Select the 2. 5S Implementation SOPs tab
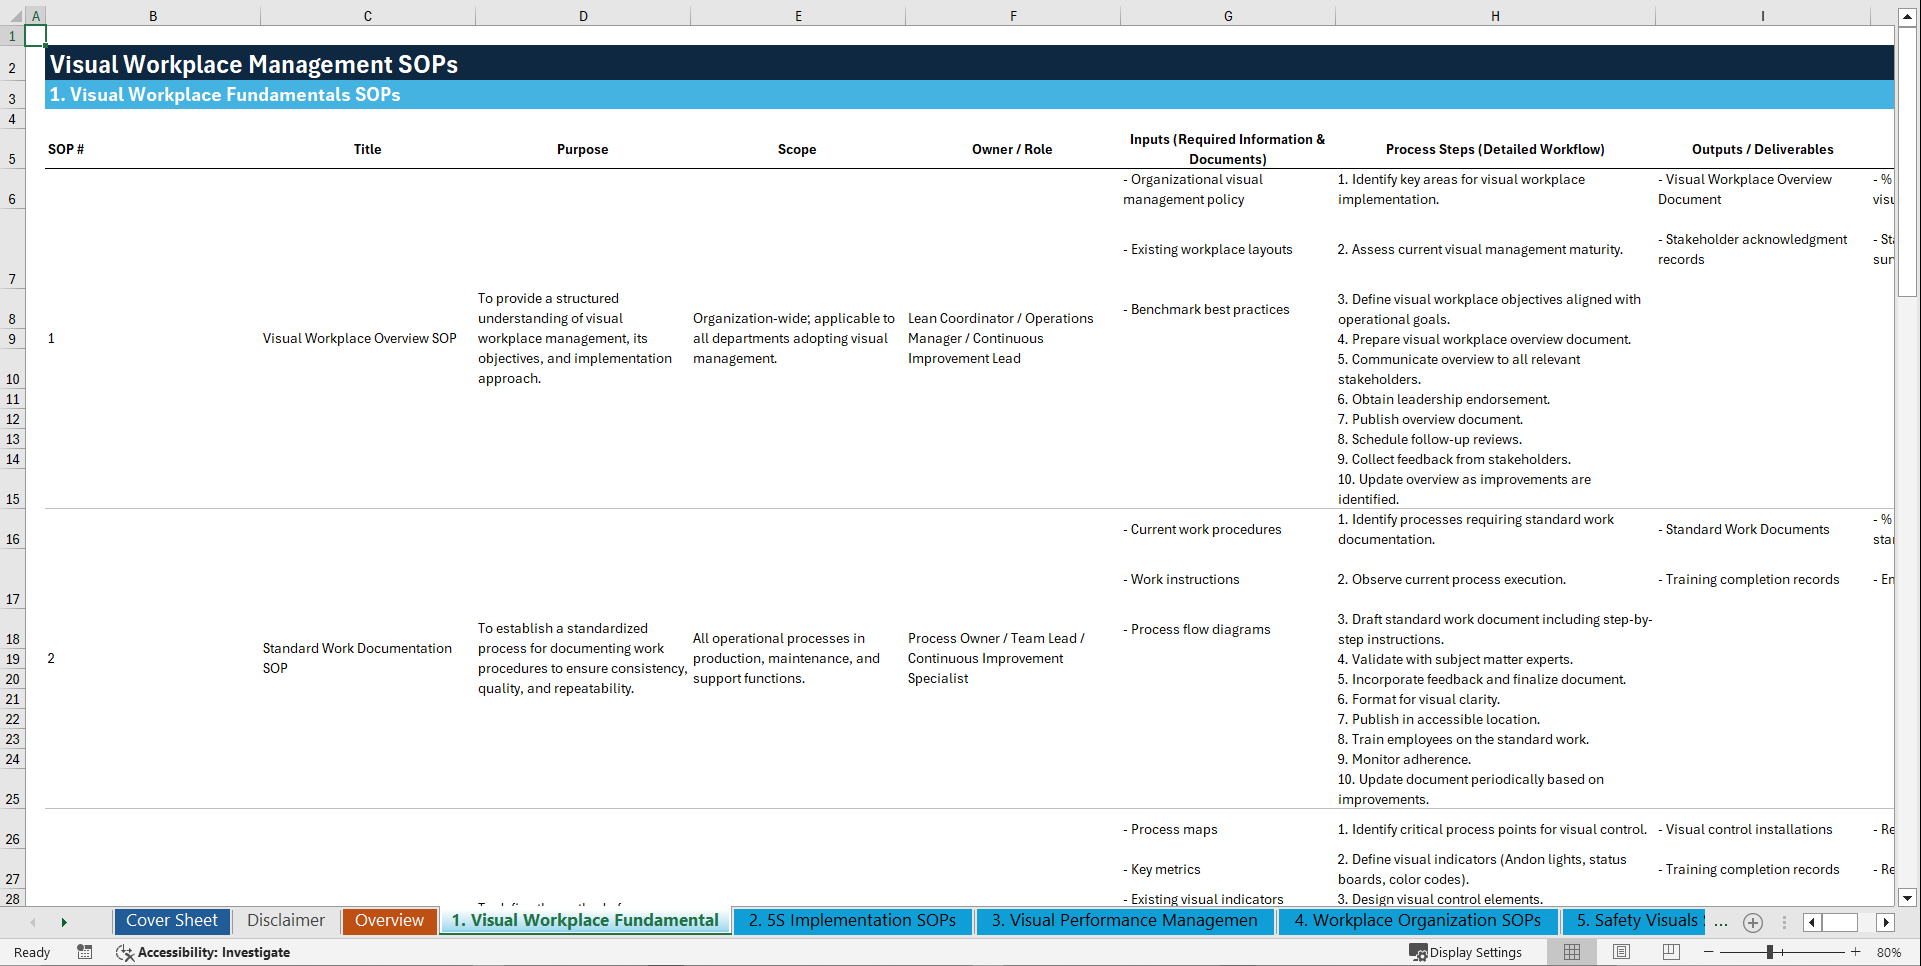Screen dimensions: 1921x966 pyautogui.click(x=852, y=921)
